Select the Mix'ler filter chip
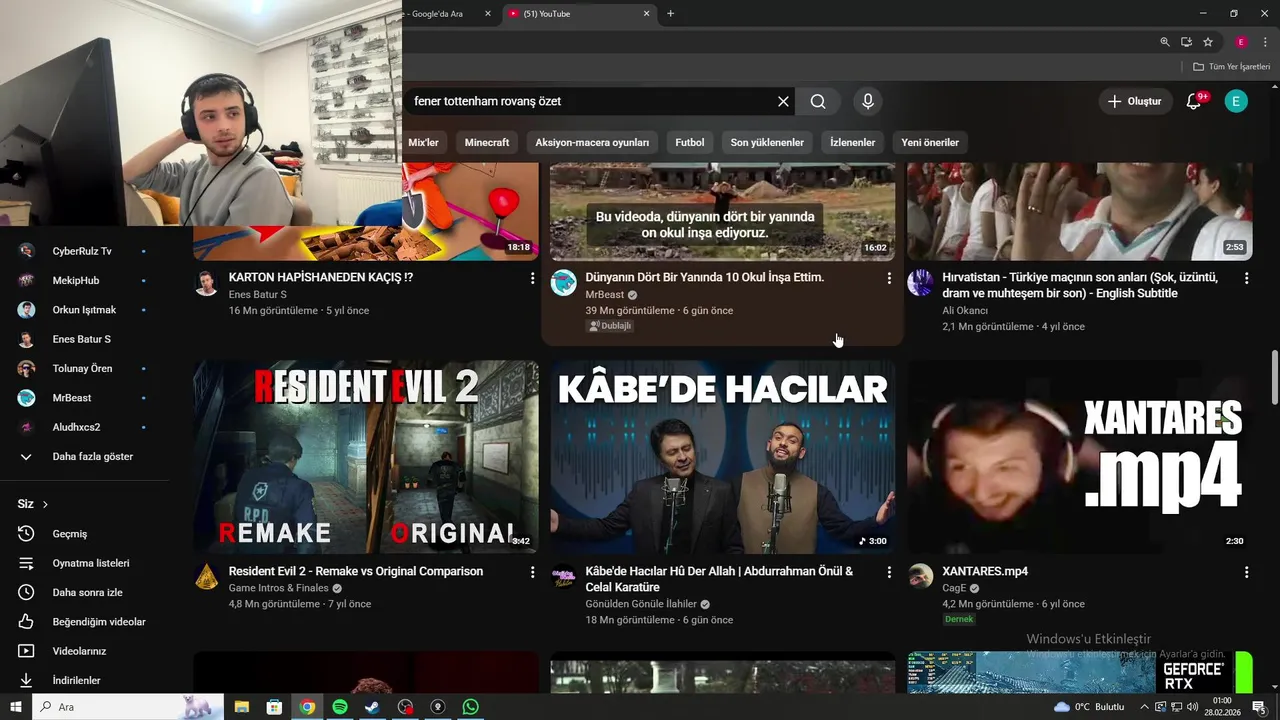This screenshot has width=1280, height=720. (423, 142)
